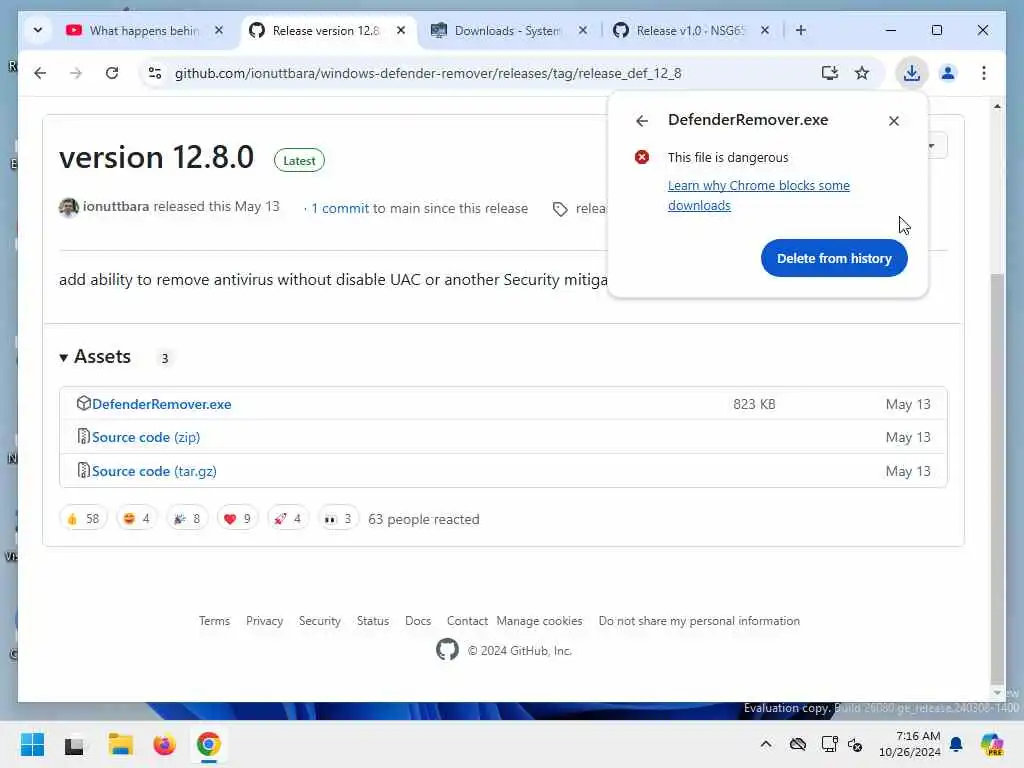Go forward with the forward arrow
Image resolution: width=1024 pixels, height=768 pixels.
point(76,73)
